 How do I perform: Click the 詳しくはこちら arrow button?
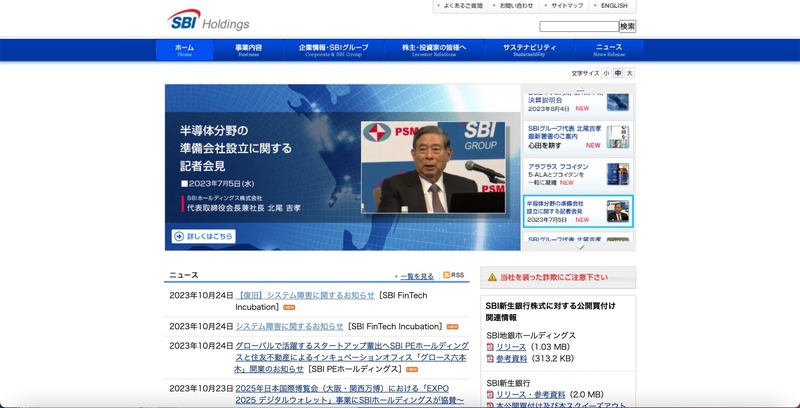[203, 236]
